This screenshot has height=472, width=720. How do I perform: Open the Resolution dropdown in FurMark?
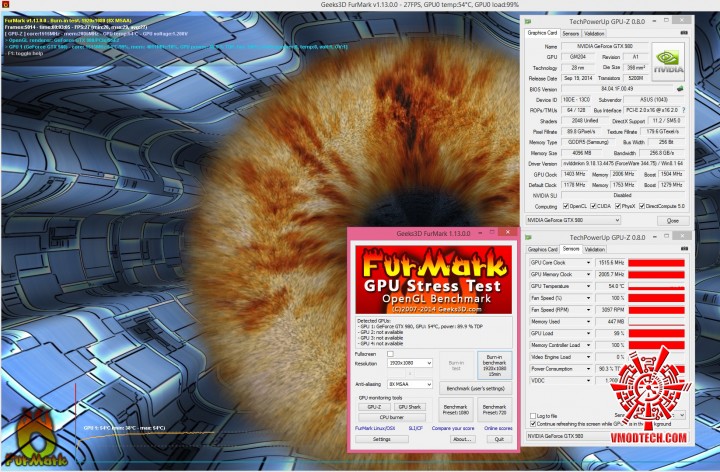[x=410, y=363]
